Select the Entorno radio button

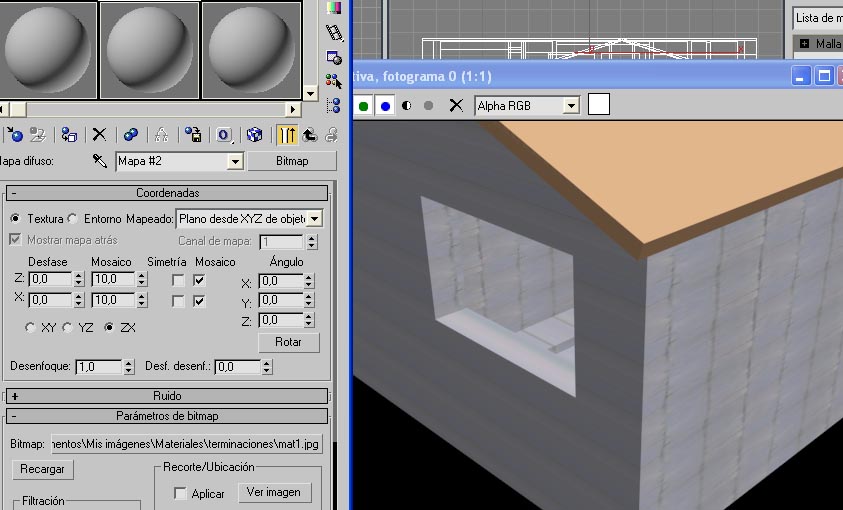click(x=72, y=219)
